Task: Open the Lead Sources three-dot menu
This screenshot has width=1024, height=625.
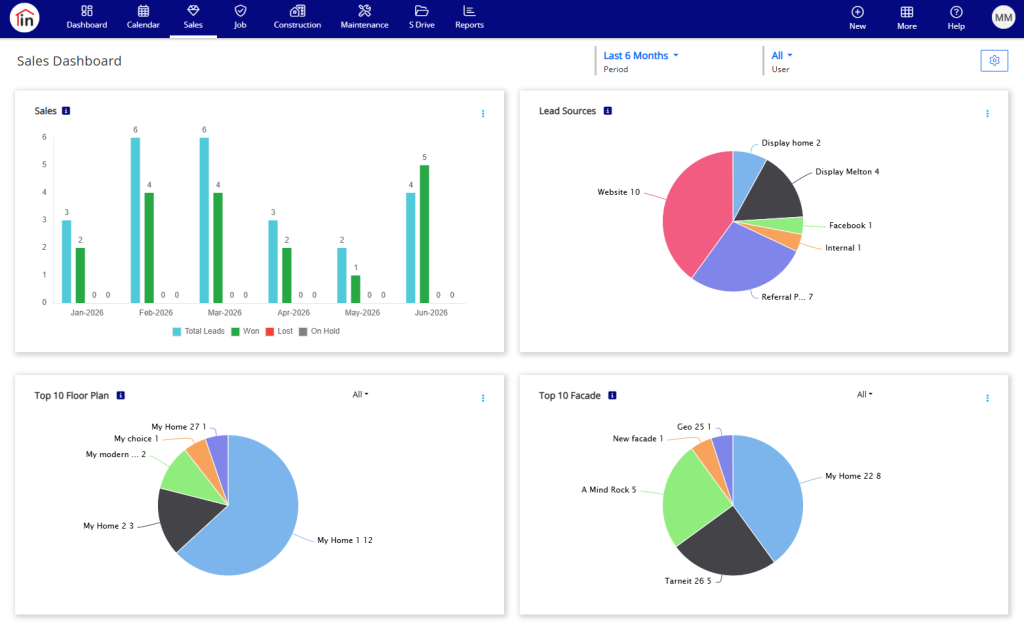Action: (987, 114)
